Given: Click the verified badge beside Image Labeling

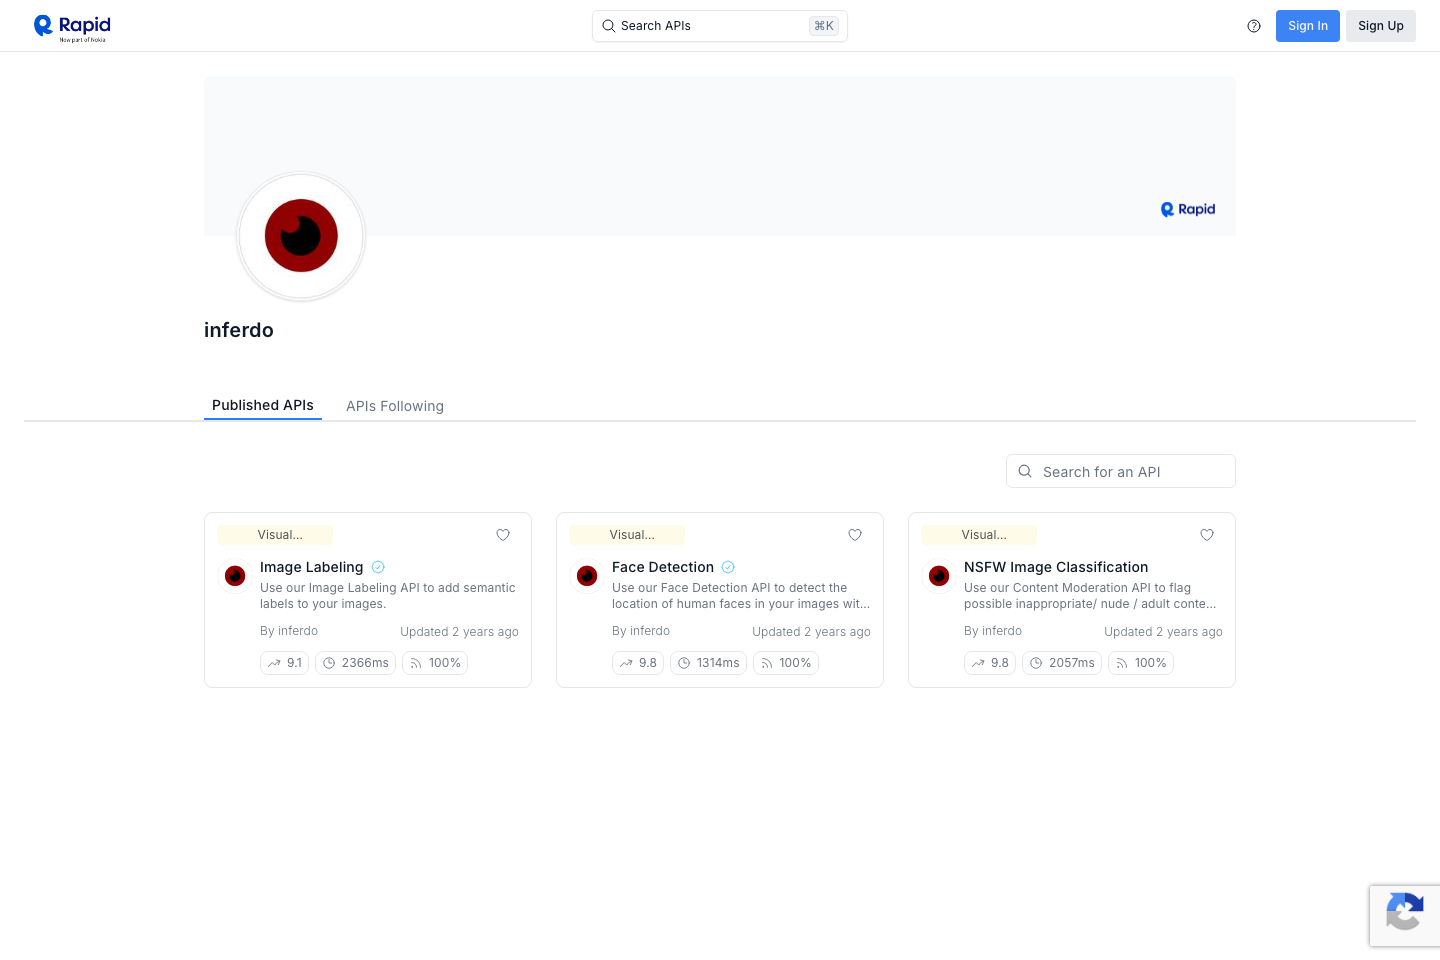Looking at the screenshot, I should tap(378, 567).
